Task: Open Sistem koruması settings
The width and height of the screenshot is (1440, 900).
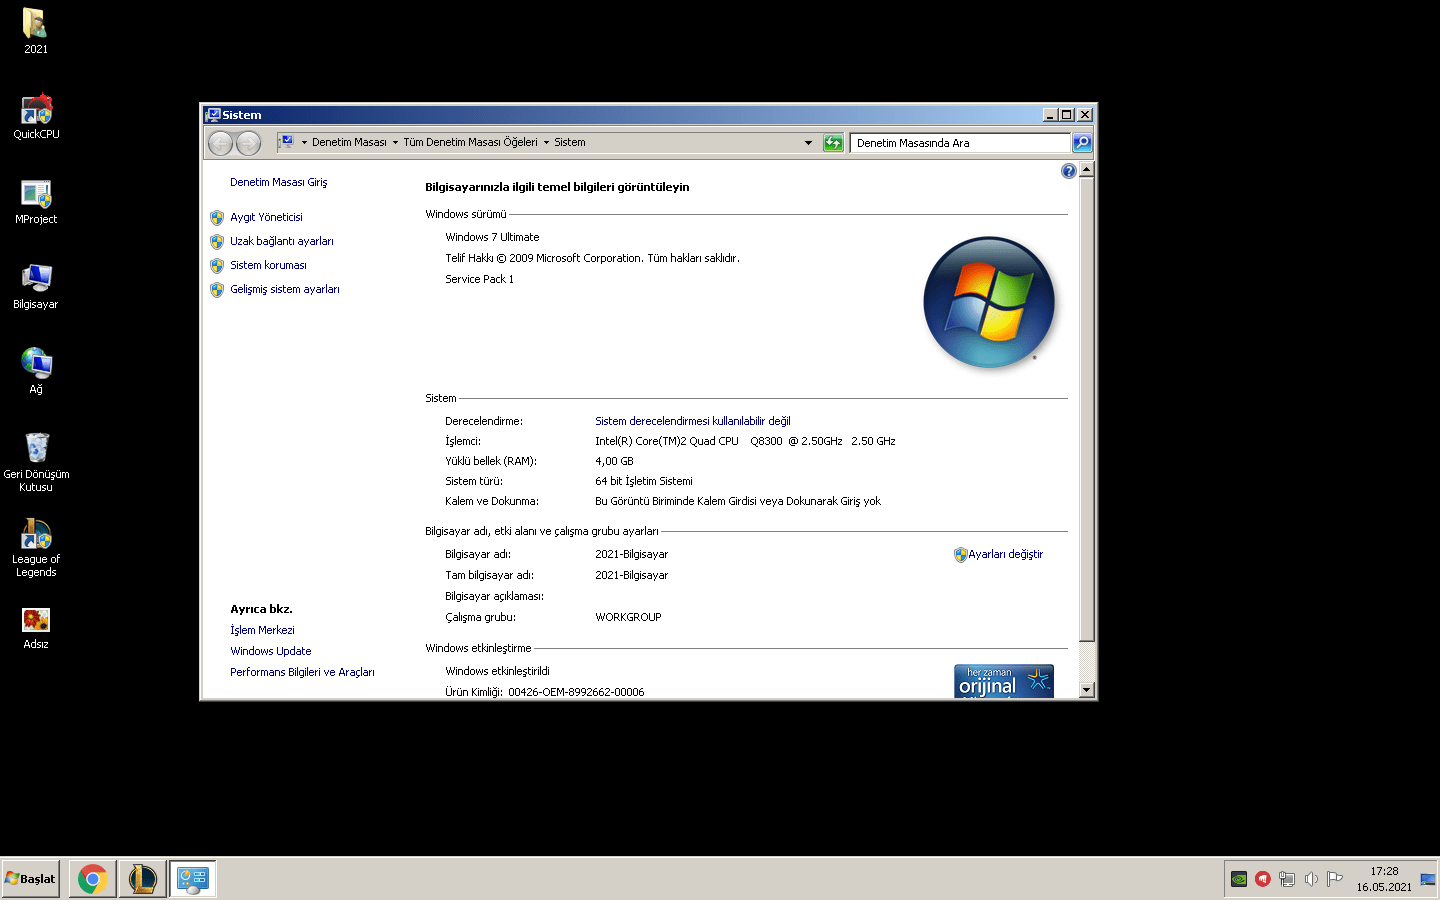Action: pyautogui.click(x=268, y=265)
